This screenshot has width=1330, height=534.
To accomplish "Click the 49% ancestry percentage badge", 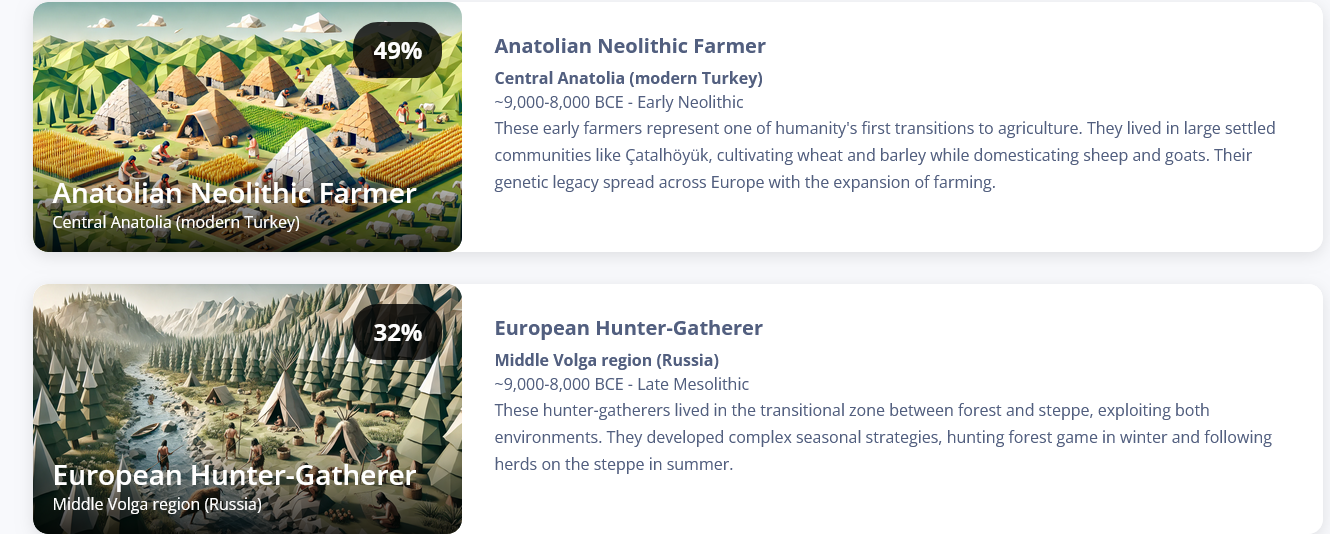I will [x=398, y=50].
